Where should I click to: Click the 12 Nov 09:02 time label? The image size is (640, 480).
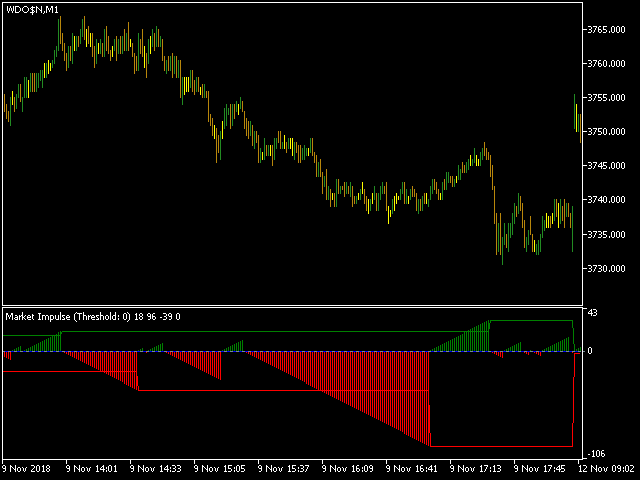pyautogui.click(x=606, y=469)
